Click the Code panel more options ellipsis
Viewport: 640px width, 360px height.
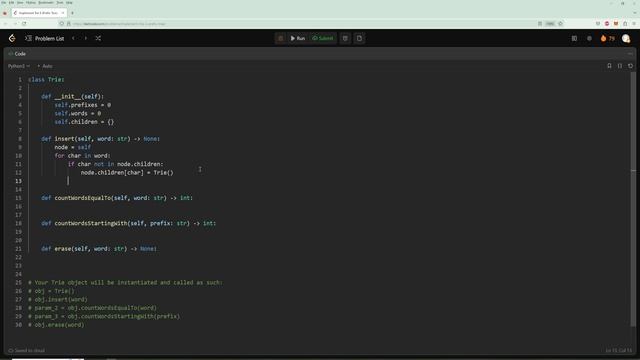coord(630,53)
